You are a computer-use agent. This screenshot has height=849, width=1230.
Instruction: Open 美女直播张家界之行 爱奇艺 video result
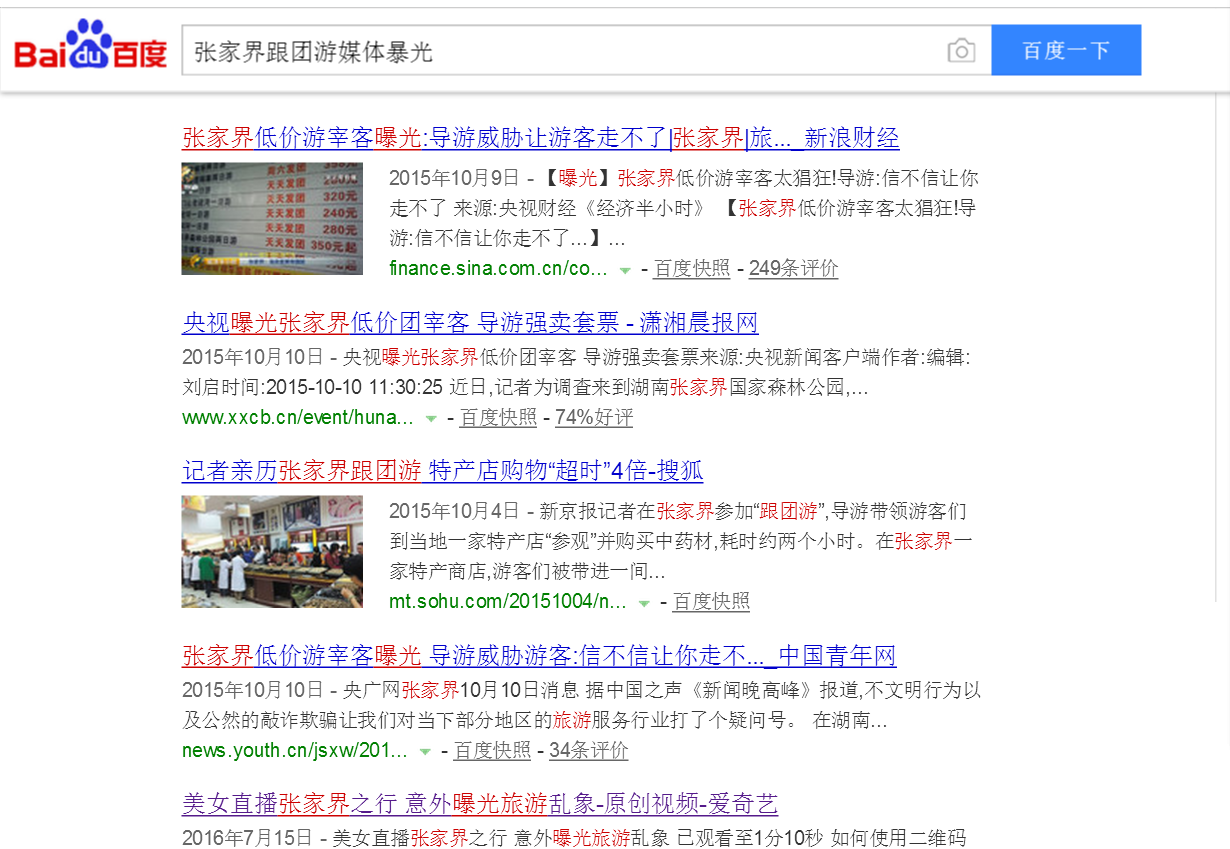[x=480, y=804]
